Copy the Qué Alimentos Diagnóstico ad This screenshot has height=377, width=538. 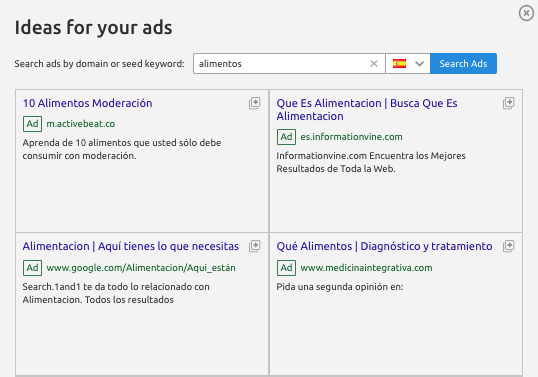[508, 246]
